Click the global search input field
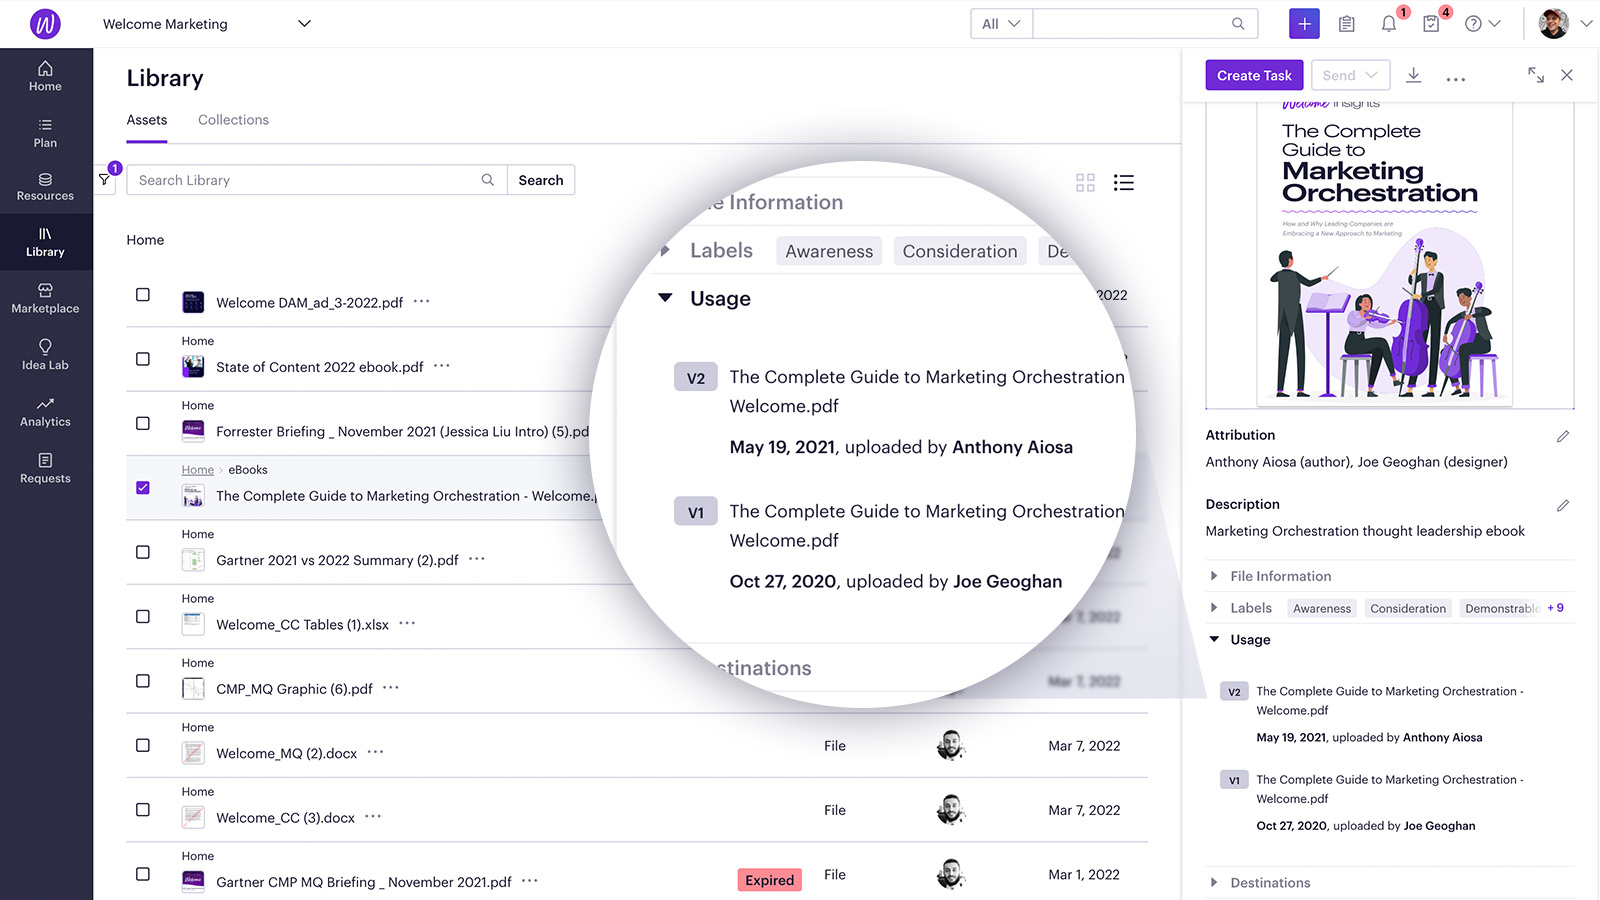1600x900 pixels. pos(1145,24)
